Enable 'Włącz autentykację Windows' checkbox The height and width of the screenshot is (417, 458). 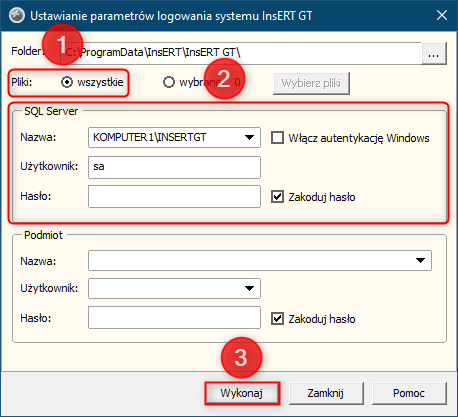click(277, 138)
